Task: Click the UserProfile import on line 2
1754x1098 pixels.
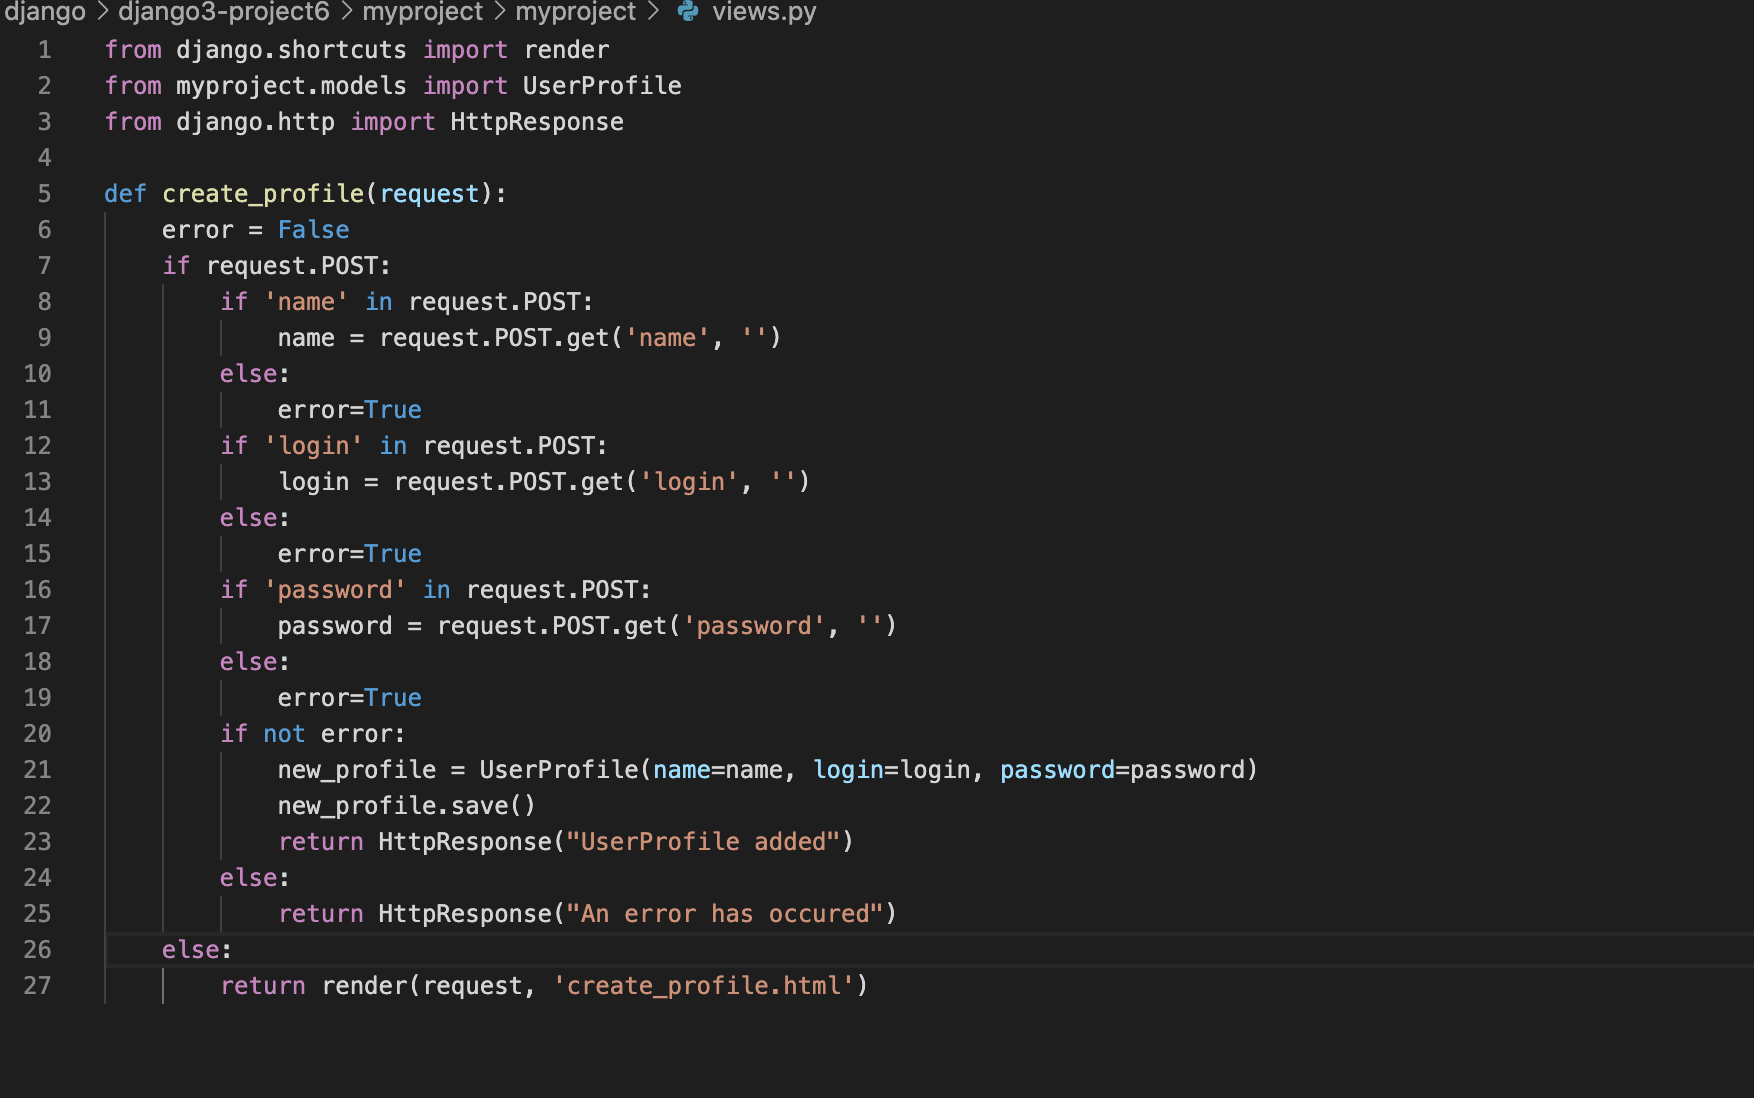Action: pyautogui.click(x=602, y=86)
